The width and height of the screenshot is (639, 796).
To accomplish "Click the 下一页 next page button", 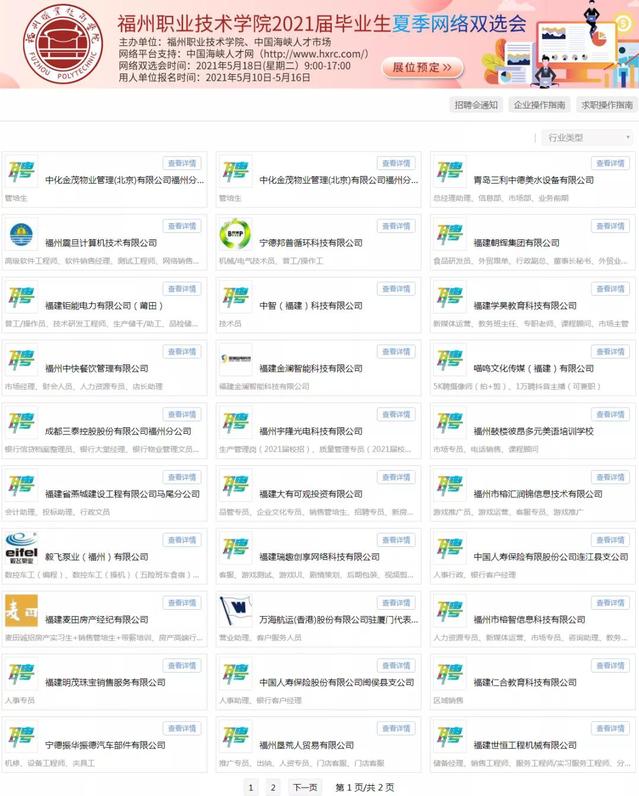I will point(305,787).
